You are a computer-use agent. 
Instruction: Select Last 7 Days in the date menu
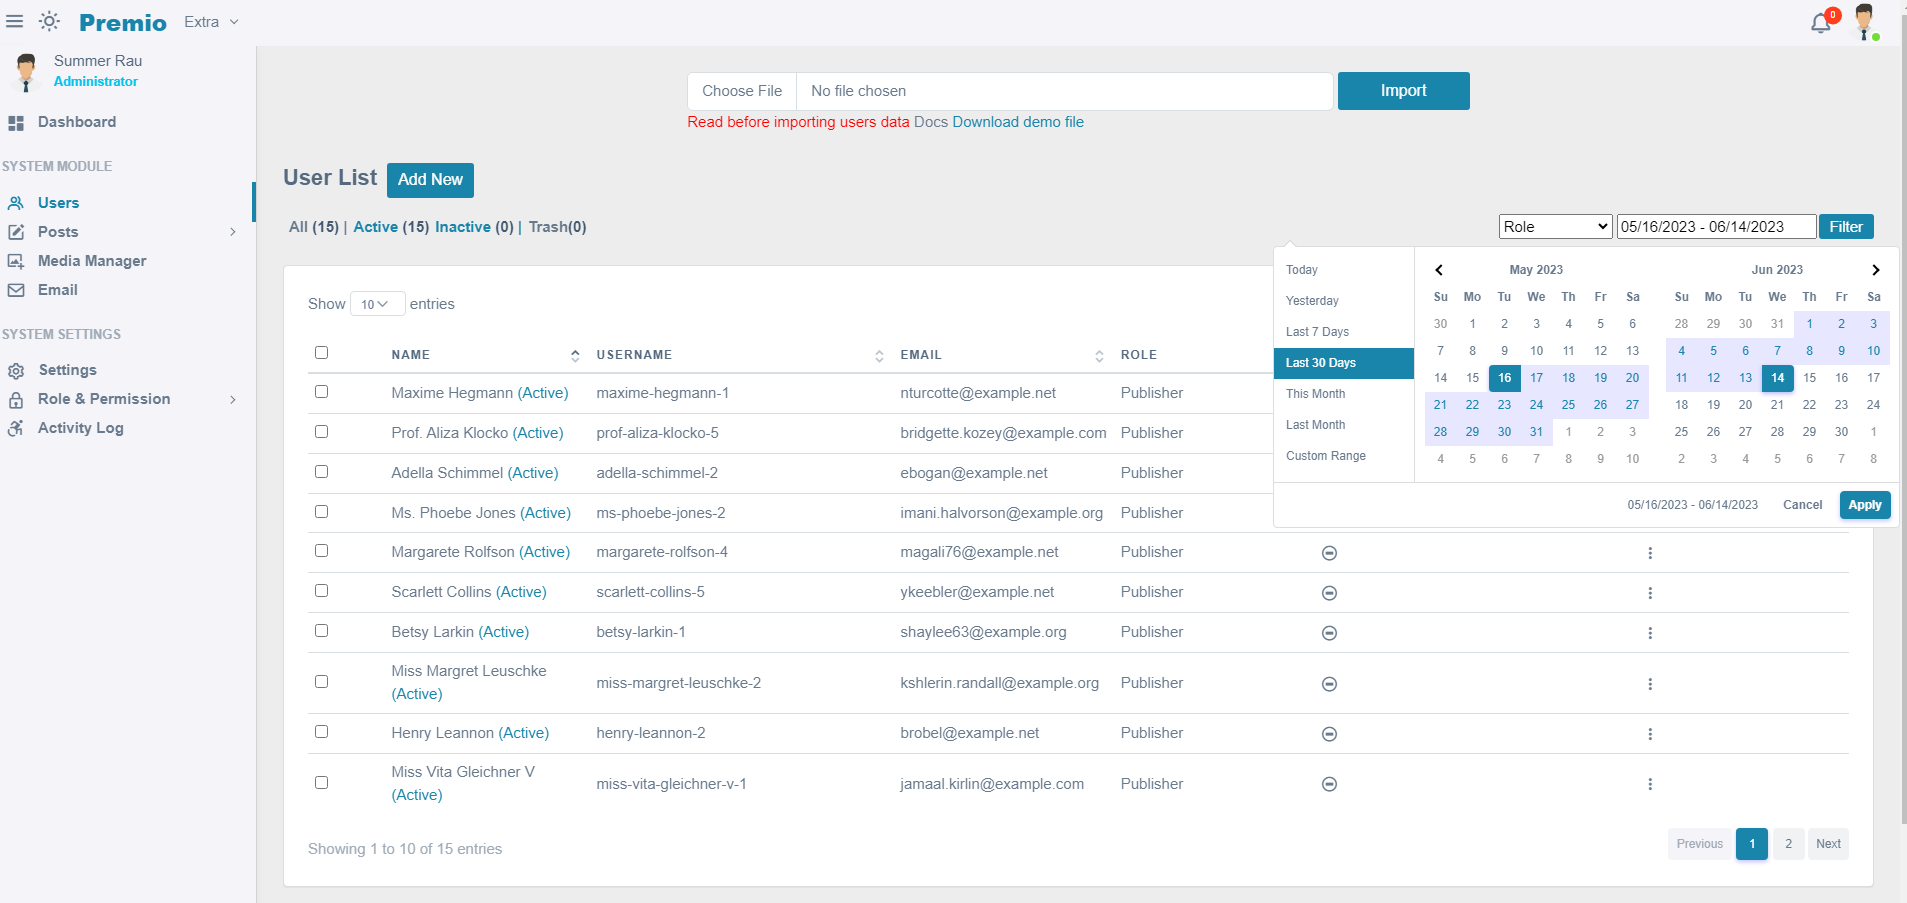[x=1317, y=331]
